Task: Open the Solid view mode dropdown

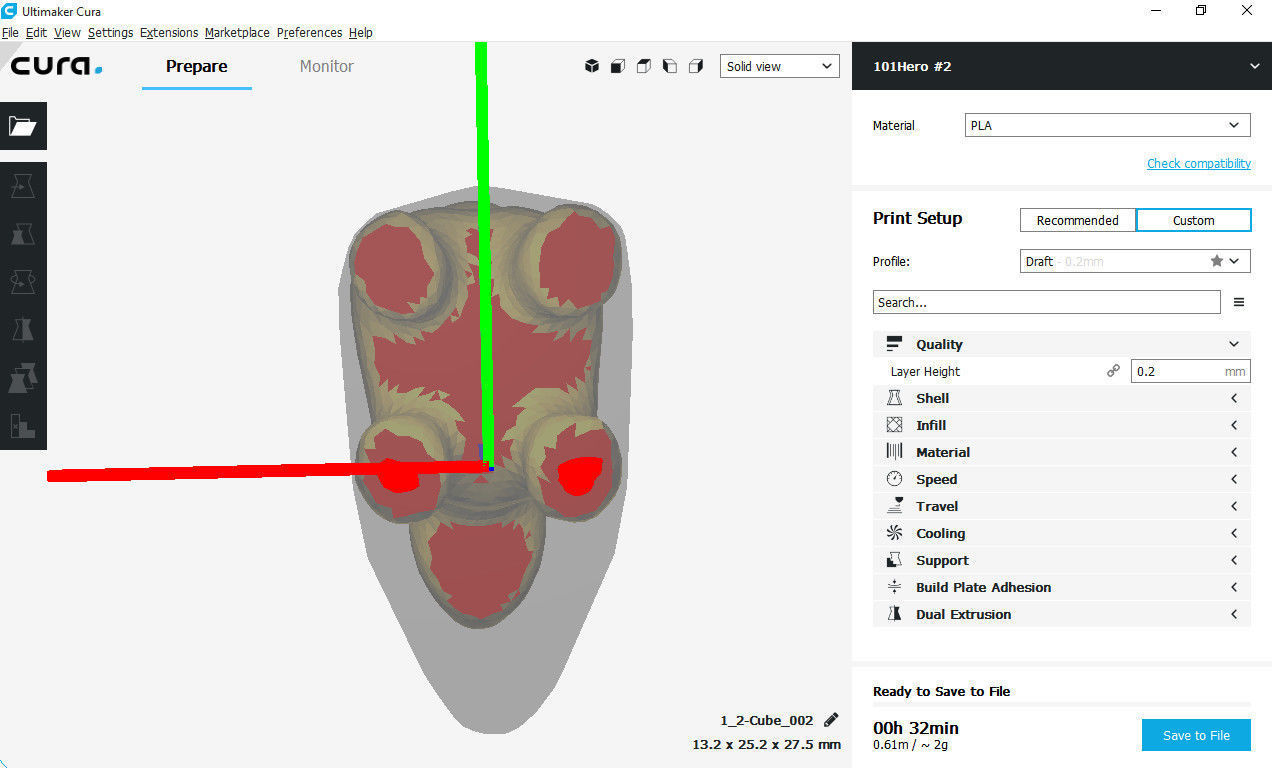Action: 779,66
